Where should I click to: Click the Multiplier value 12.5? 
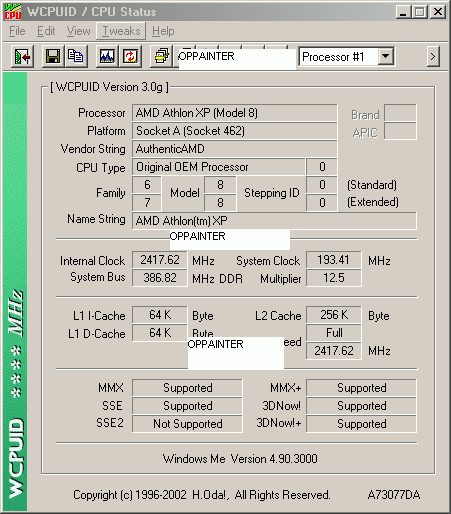click(334, 278)
